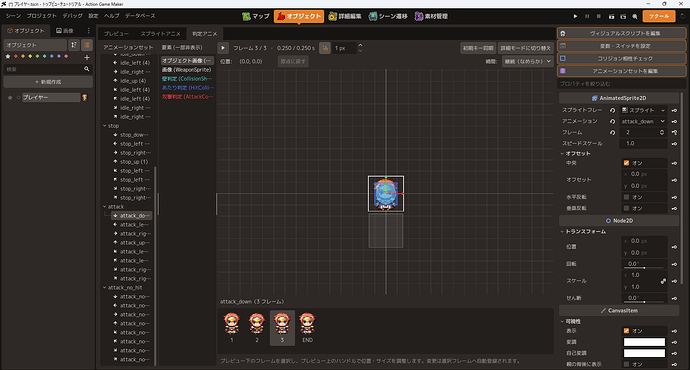
Task: Click the keyframe icon for スピードスケール
Action: (674, 143)
